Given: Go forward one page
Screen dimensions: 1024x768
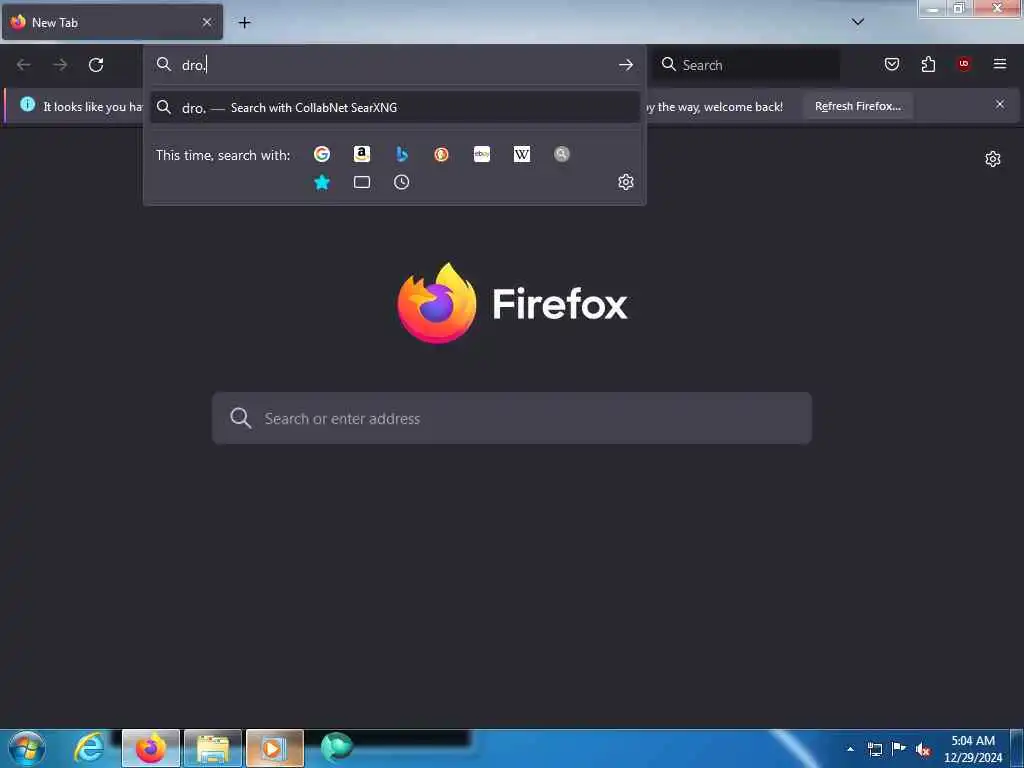Looking at the screenshot, I should coord(60,65).
